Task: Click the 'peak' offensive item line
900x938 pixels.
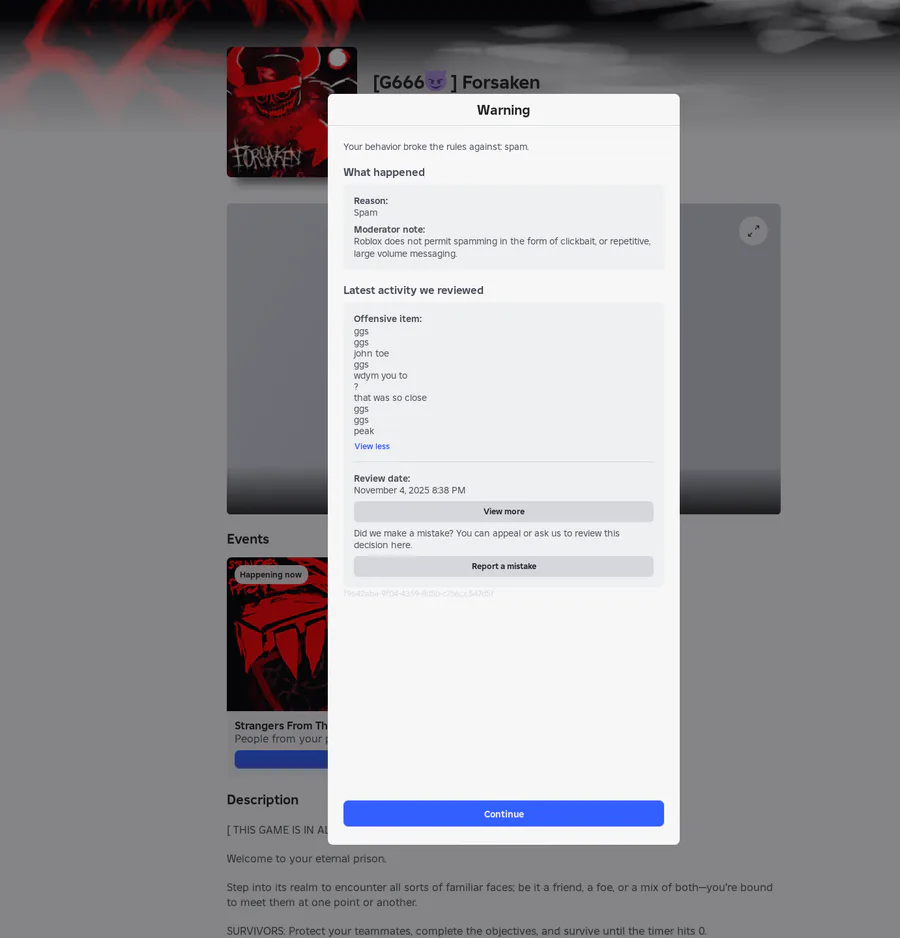Action: 364,431
